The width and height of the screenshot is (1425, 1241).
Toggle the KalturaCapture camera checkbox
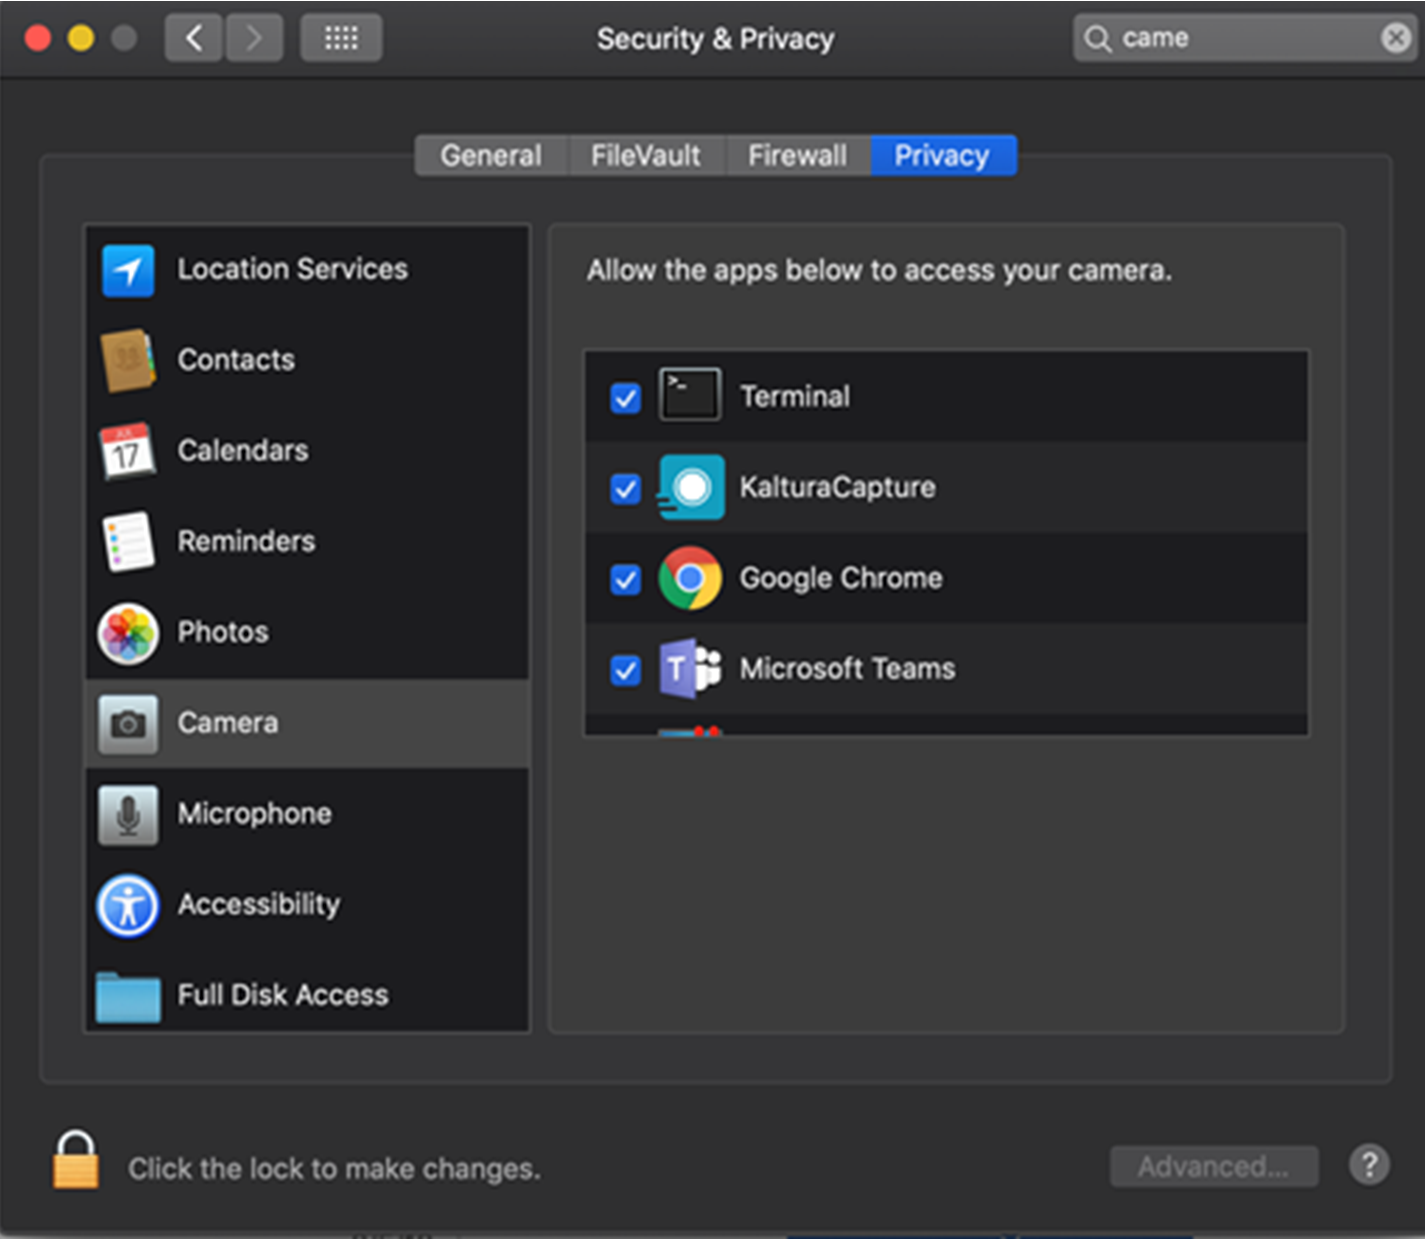(x=626, y=488)
